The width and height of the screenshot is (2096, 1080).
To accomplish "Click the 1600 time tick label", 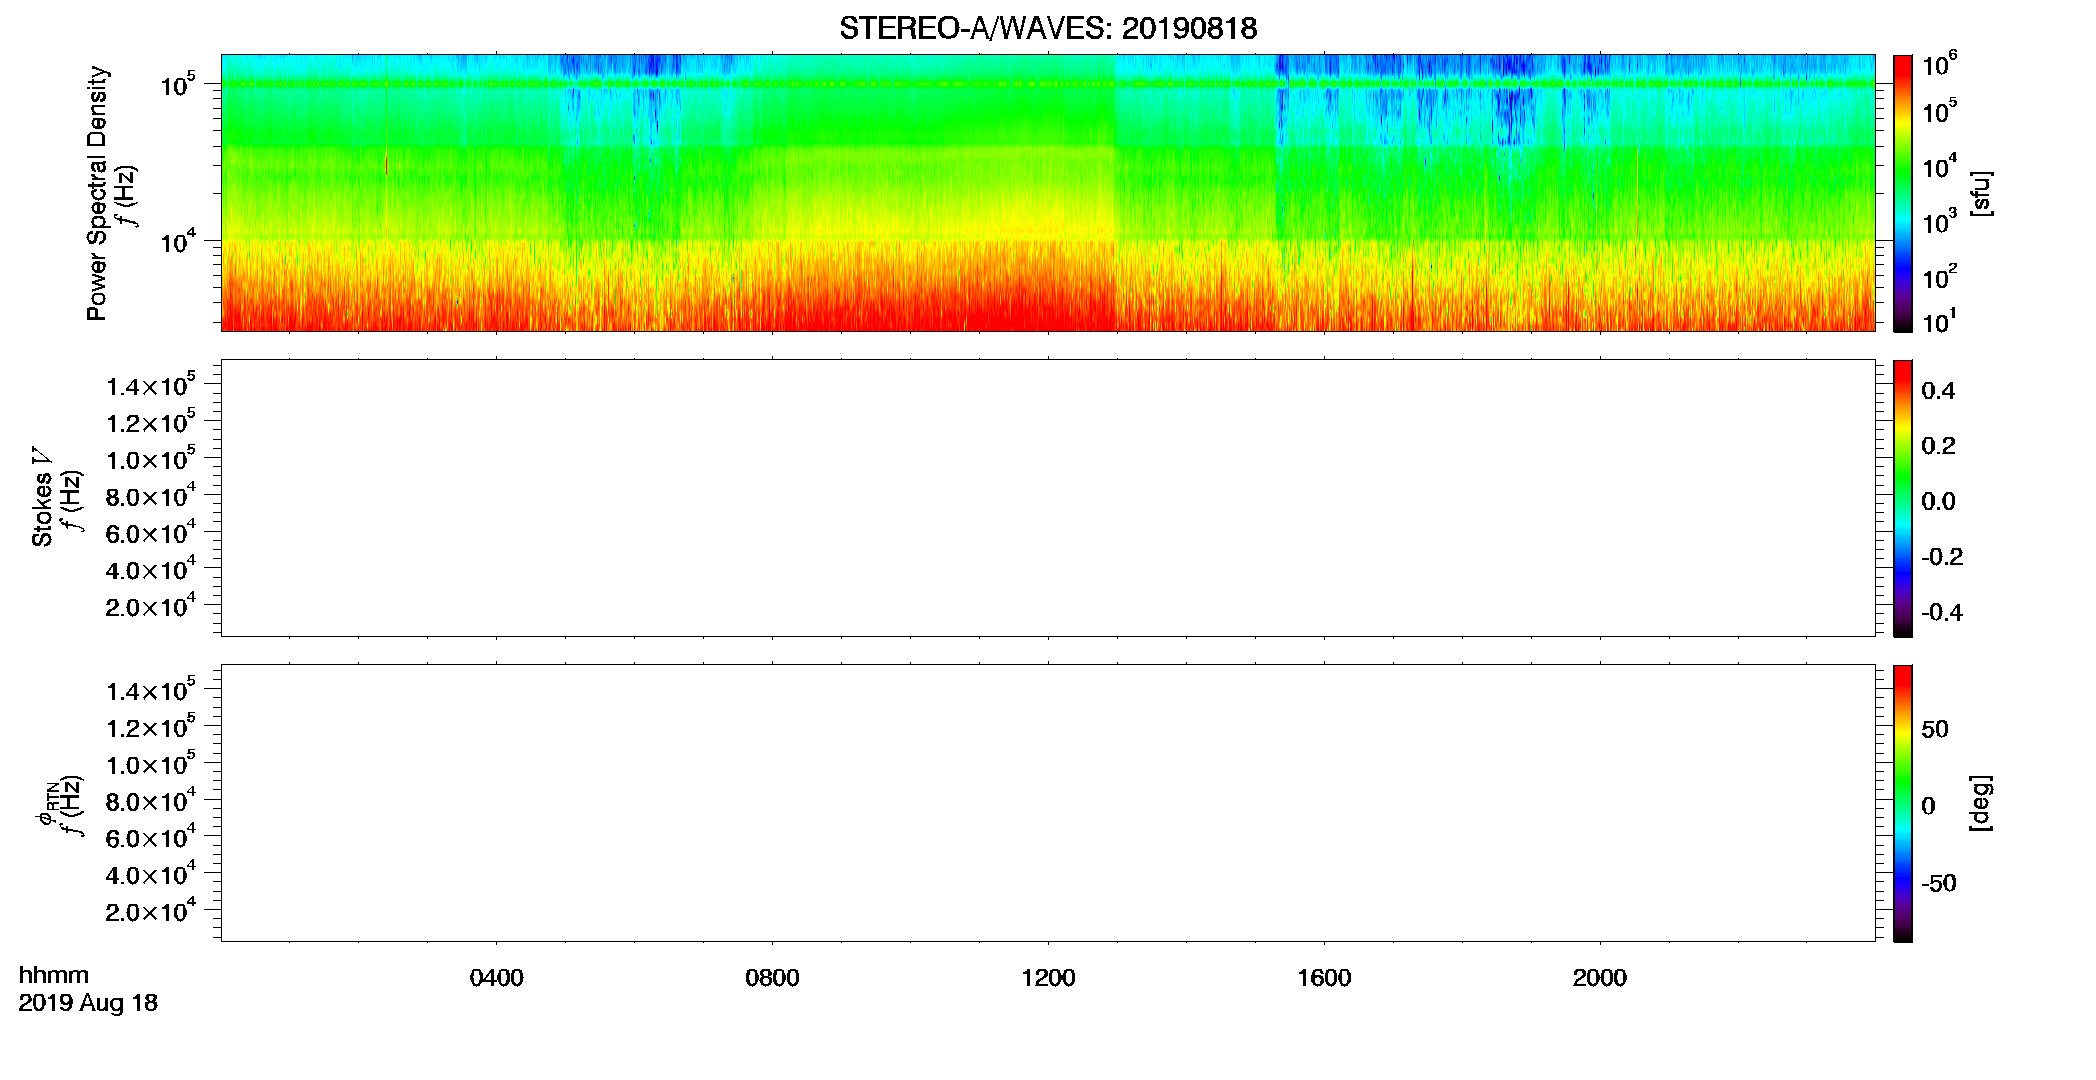I will point(1324,978).
